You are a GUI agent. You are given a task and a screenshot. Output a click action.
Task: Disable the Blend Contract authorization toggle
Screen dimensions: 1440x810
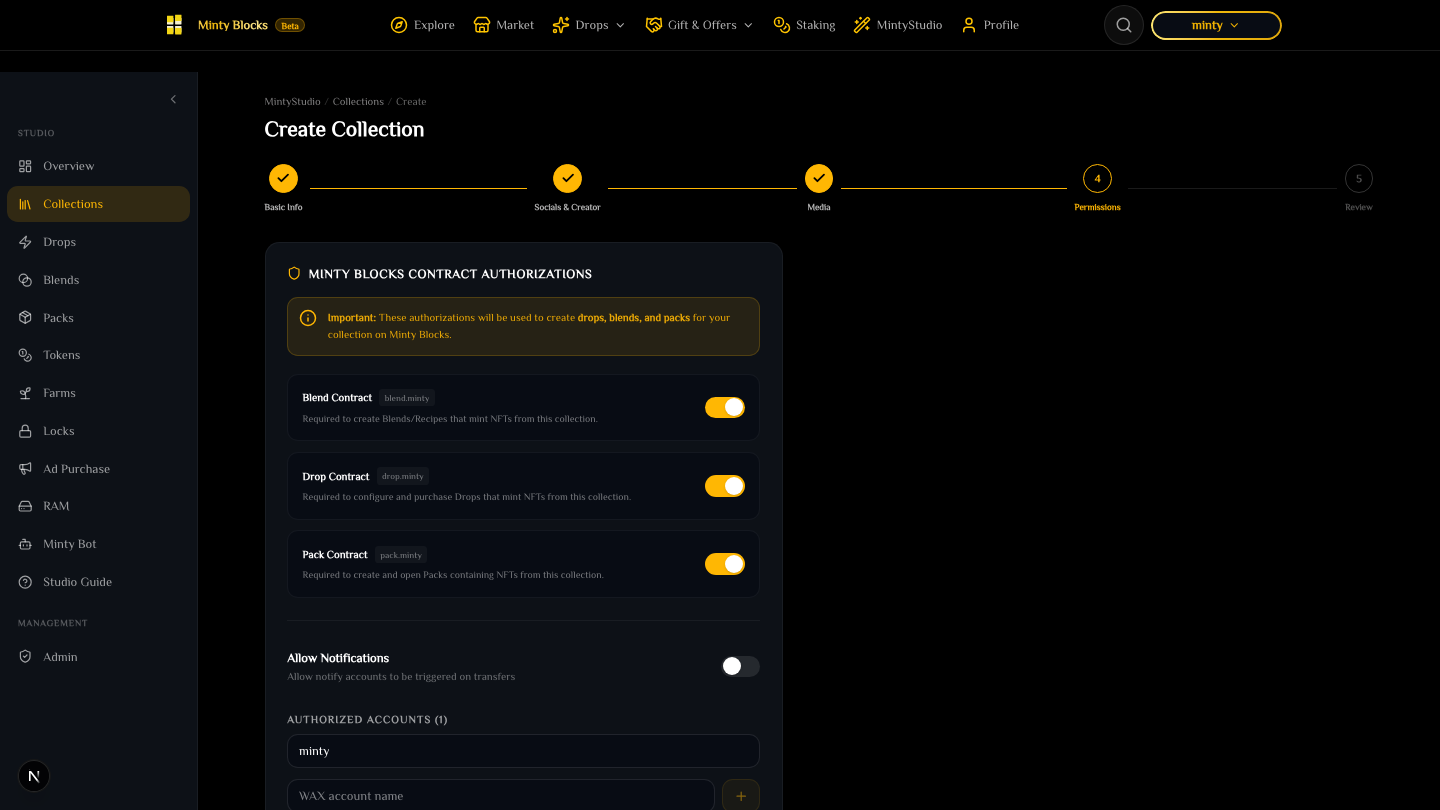725,407
